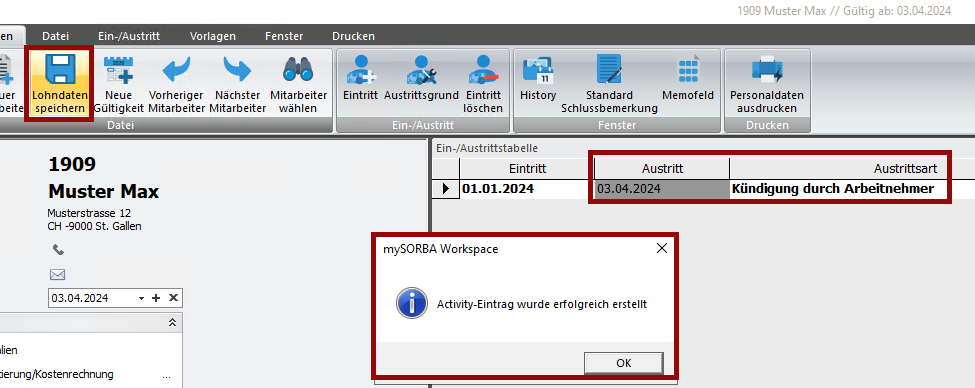Click Eintritt löschen icon

pos(483,83)
